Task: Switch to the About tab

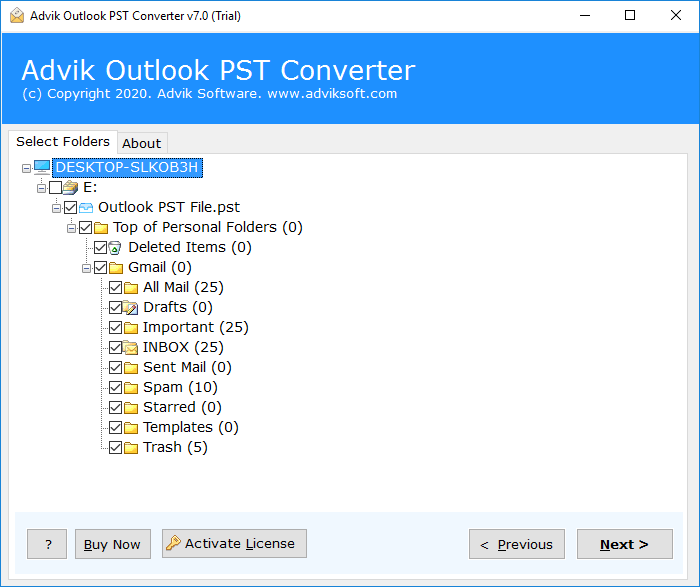Action: click(142, 143)
